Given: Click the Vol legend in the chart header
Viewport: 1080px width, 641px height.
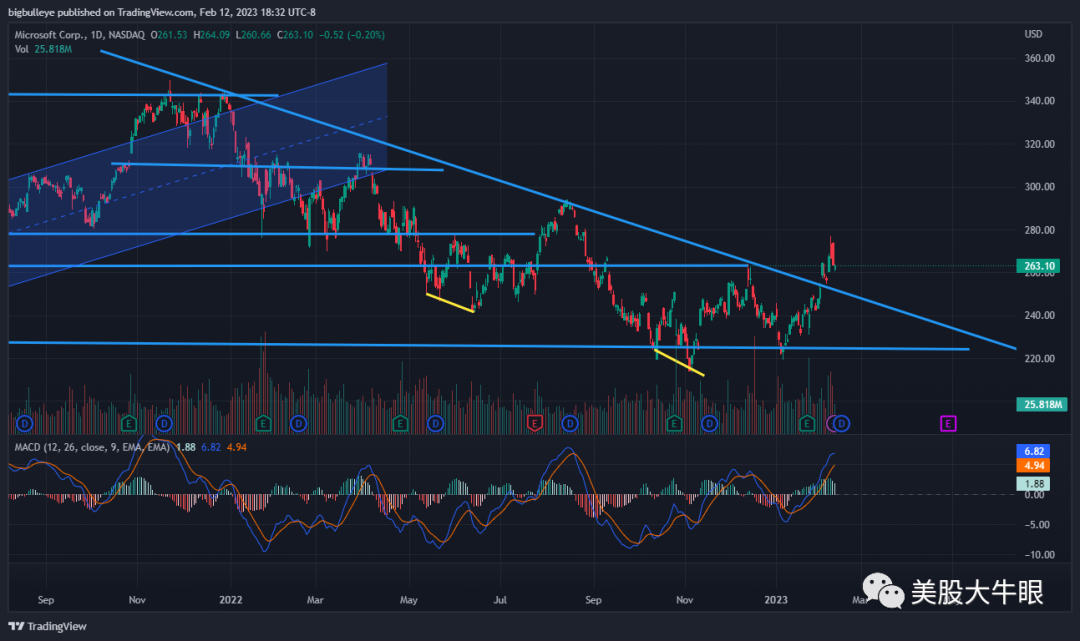Looking at the screenshot, I should (x=43, y=49).
